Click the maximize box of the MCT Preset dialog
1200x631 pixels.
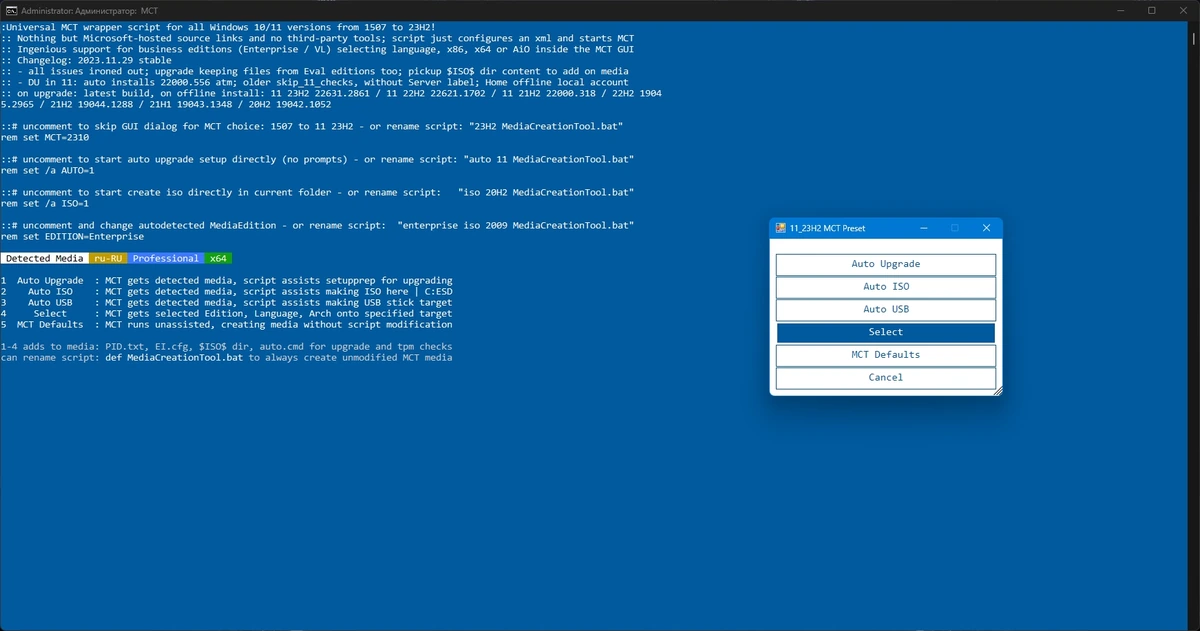point(954,228)
